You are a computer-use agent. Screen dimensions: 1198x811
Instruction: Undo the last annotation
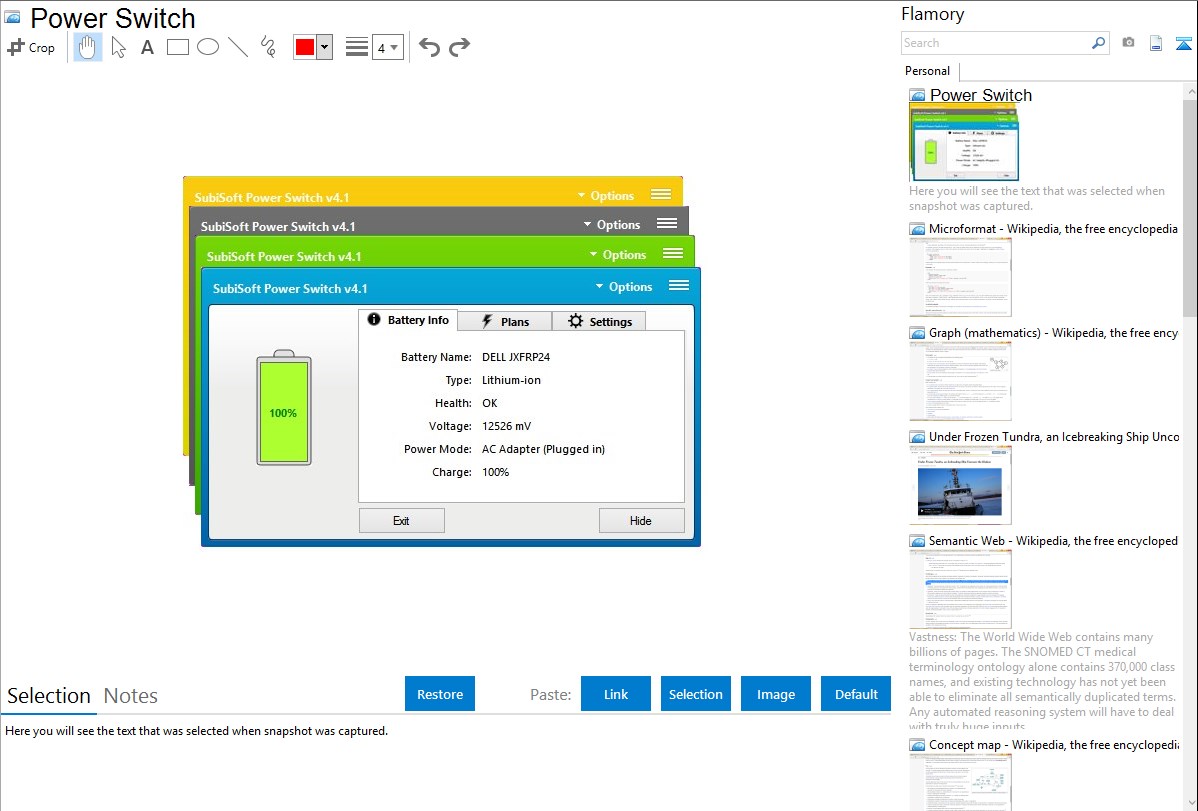coord(429,47)
